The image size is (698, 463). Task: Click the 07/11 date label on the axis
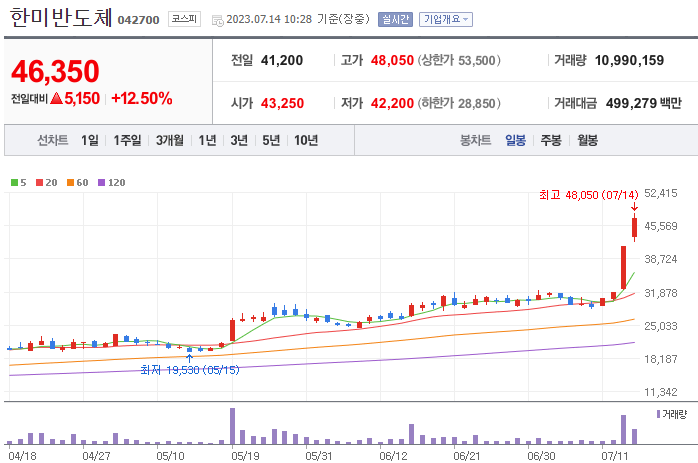[x=615, y=456]
